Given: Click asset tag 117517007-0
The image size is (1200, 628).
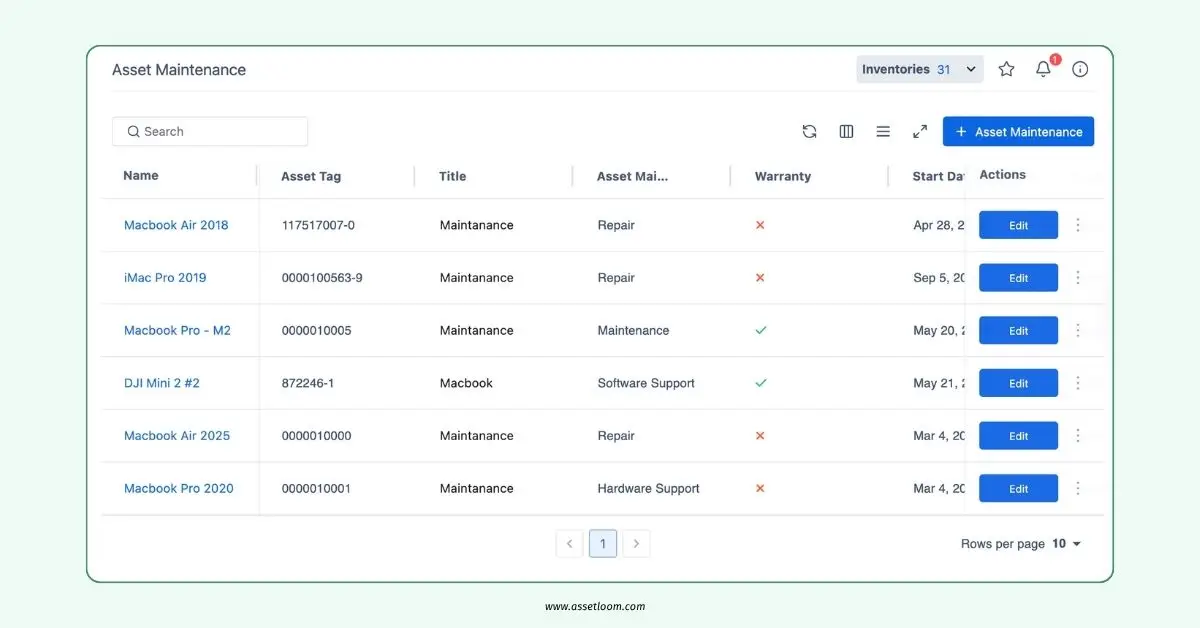Looking at the screenshot, I should [x=318, y=225].
